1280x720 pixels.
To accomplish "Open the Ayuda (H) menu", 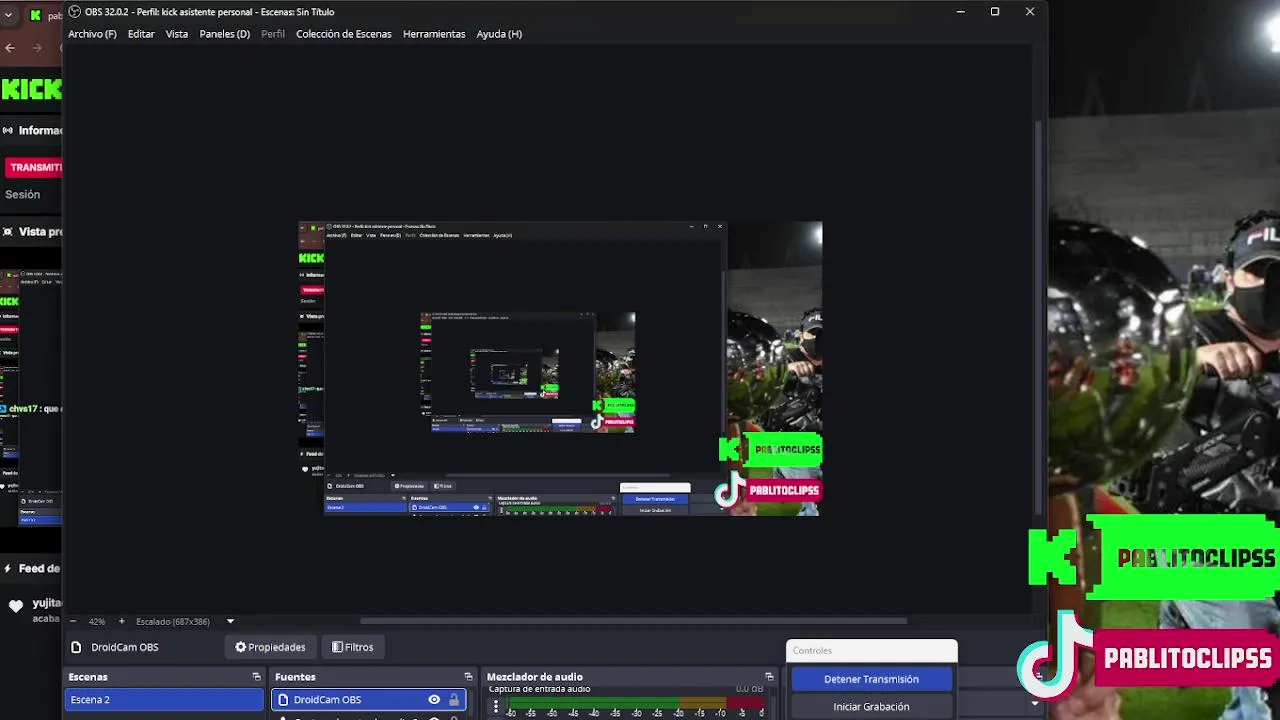I will pos(499,34).
